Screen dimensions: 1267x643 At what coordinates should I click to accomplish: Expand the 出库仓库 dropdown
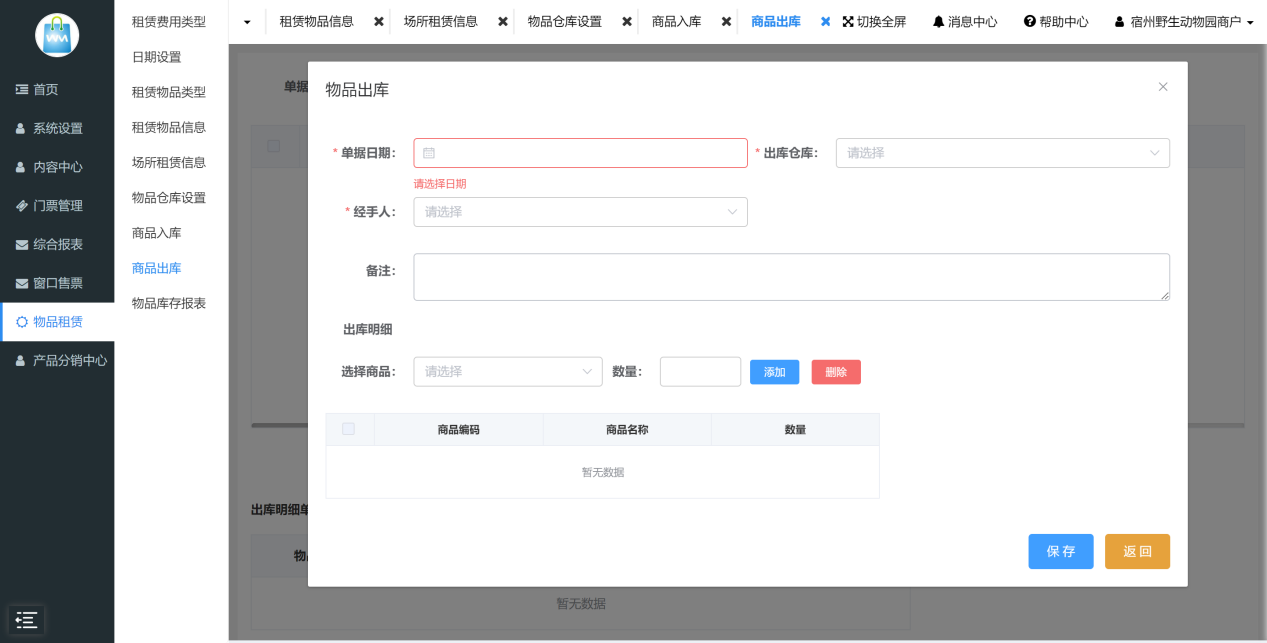(x=1002, y=153)
